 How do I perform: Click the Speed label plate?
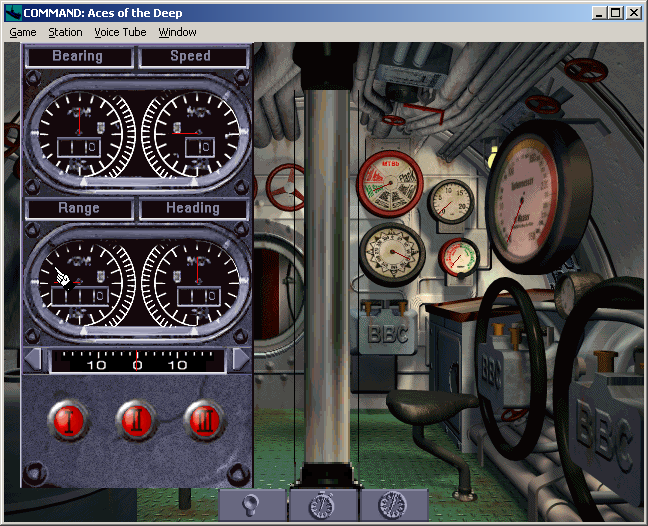193,56
